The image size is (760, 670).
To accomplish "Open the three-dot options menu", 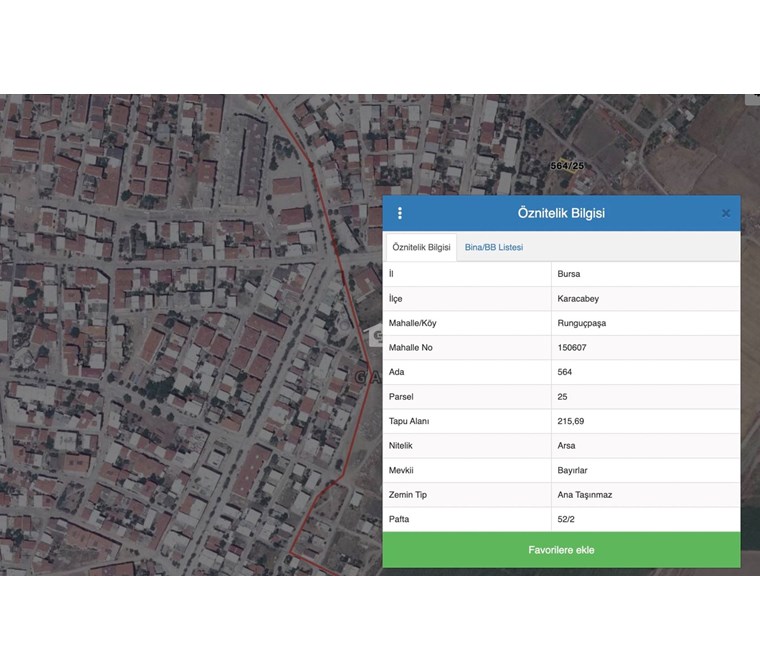I will click(400, 213).
